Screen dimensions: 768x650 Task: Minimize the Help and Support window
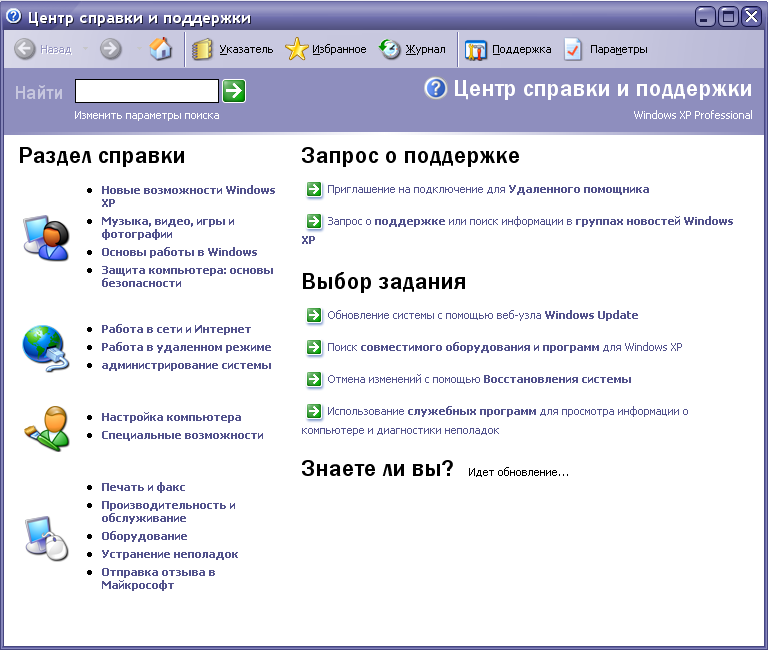[705, 17]
